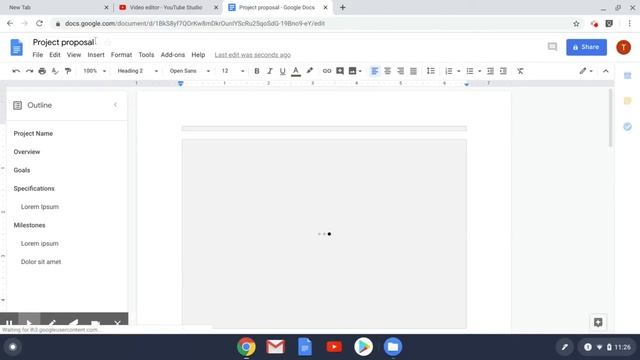
Task: Open comment history
Action: [x=552, y=47]
